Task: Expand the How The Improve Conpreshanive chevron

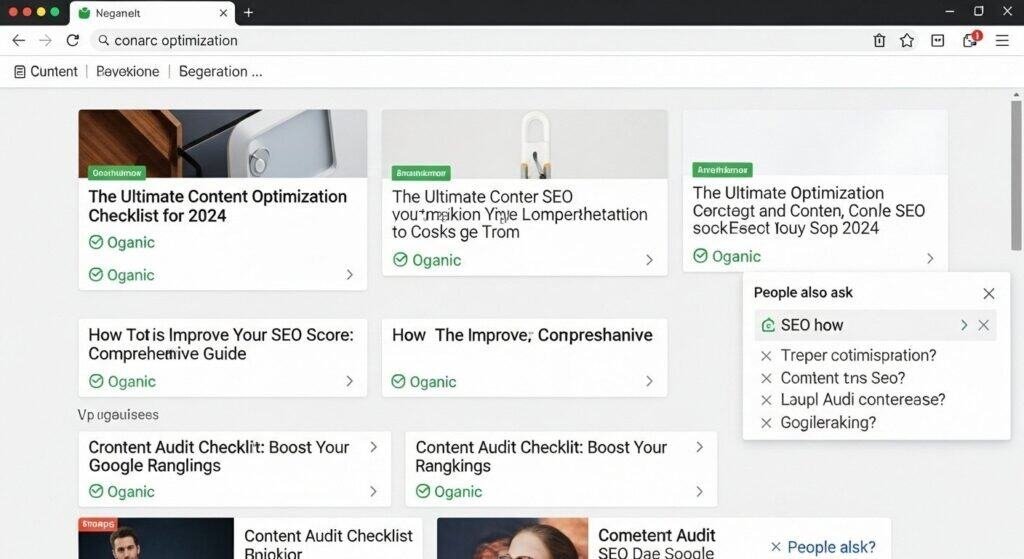Action: click(649, 381)
